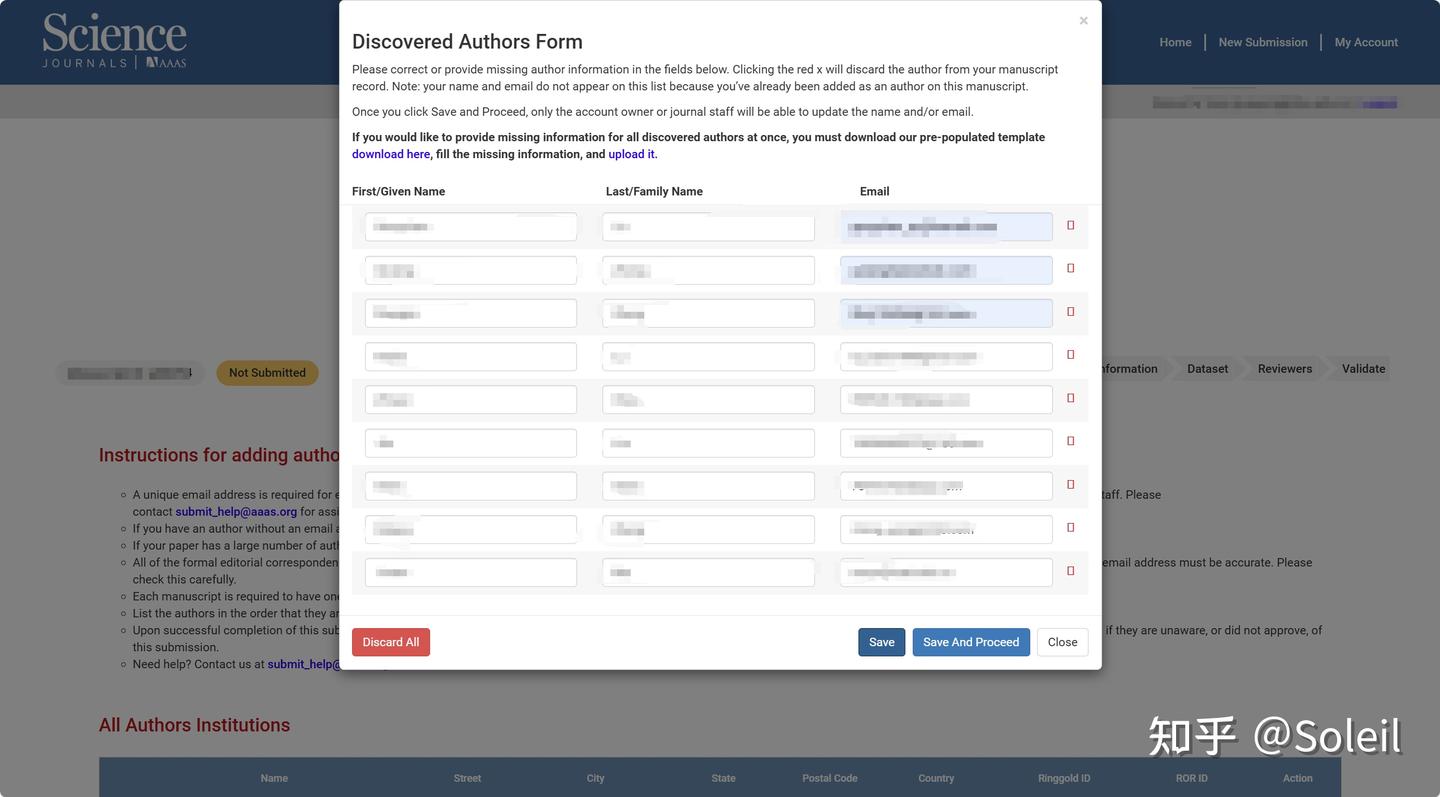
Task: Focus the last row Email field
Action: tap(946, 572)
